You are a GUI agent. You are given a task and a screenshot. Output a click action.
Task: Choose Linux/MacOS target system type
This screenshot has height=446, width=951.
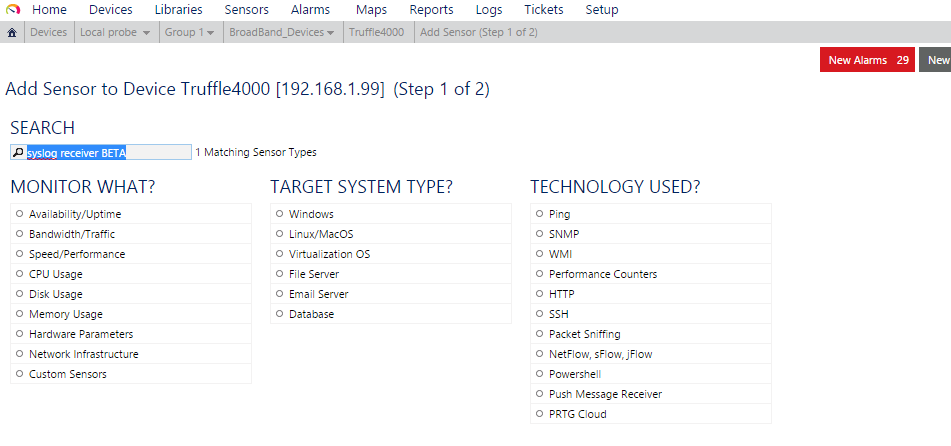pyautogui.click(x=391, y=234)
